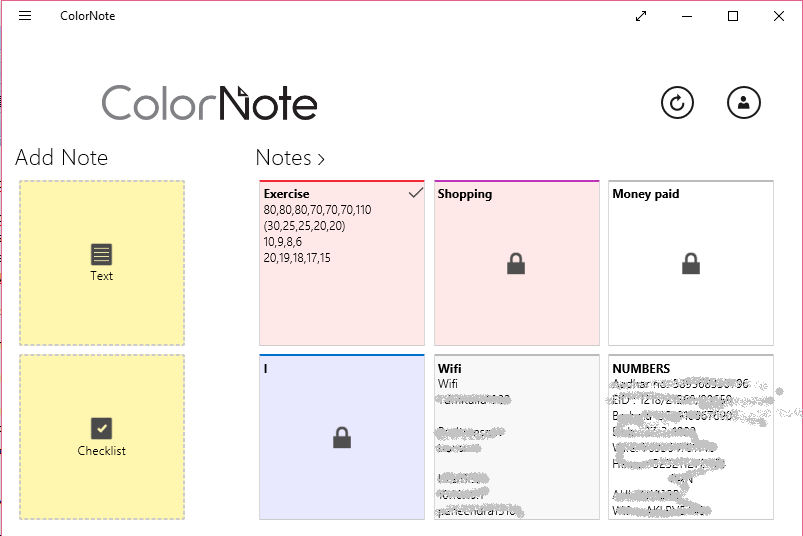The image size is (803, 536).
Task: Open the NUMBERS note card
Action: (691, 437)
